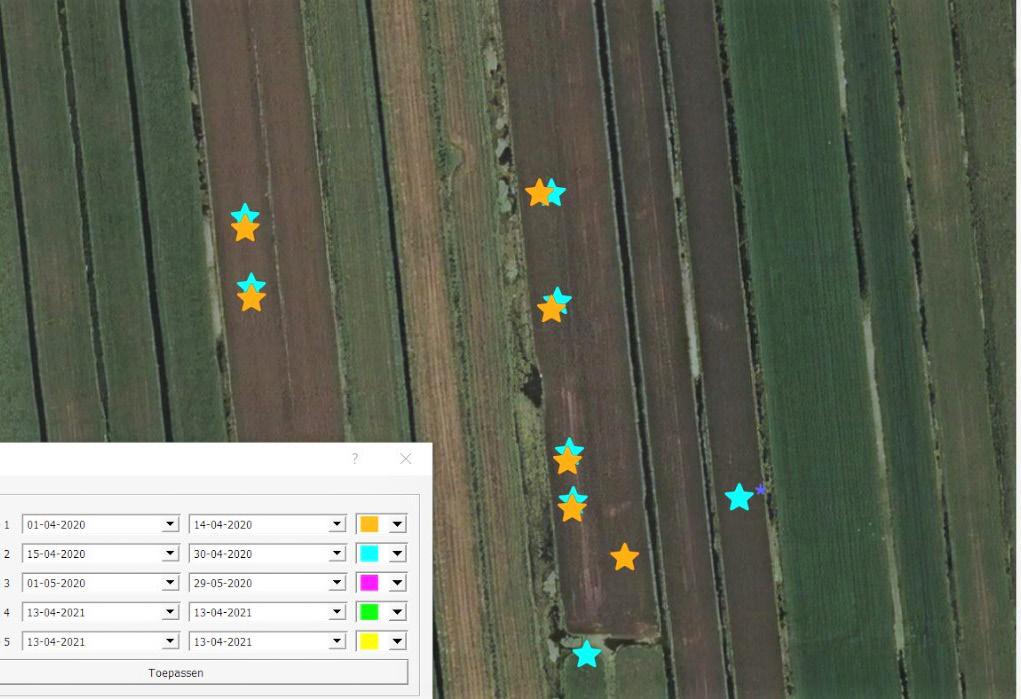The width and height of the screenshot is (1021, 699).
Task: Click the orange color swatch in row 1
Action: click(x=369, y=524)
